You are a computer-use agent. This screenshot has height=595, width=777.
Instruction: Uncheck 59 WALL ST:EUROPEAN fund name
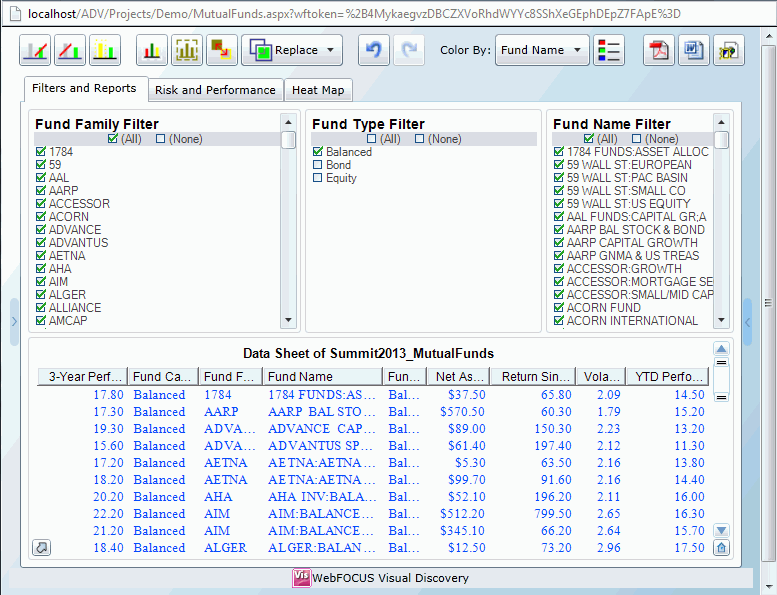pos(559,164)
